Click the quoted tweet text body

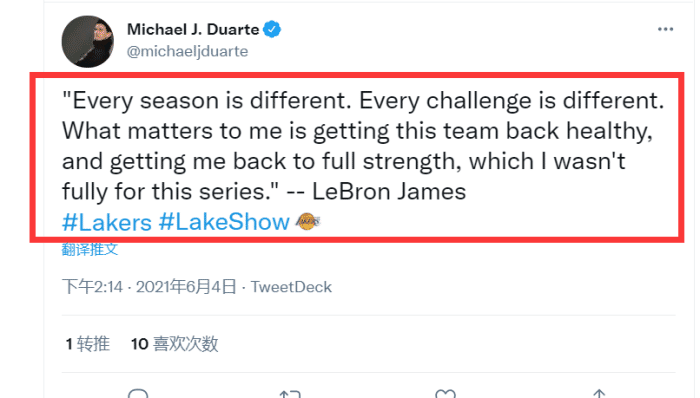pos(363,146)
